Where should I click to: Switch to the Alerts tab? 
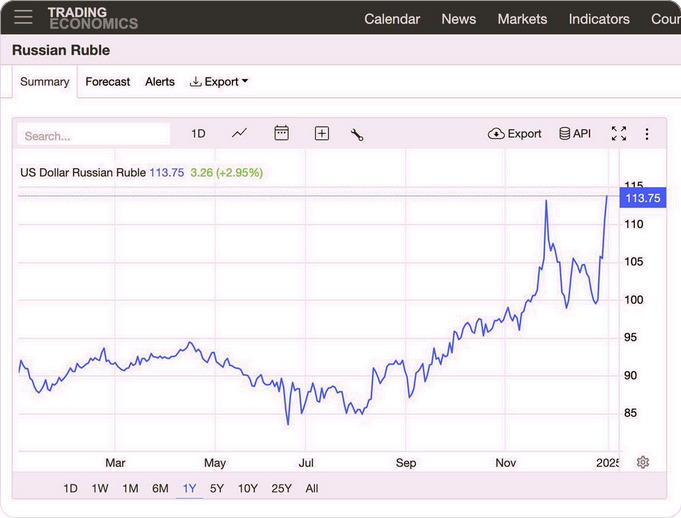[160, 82]
